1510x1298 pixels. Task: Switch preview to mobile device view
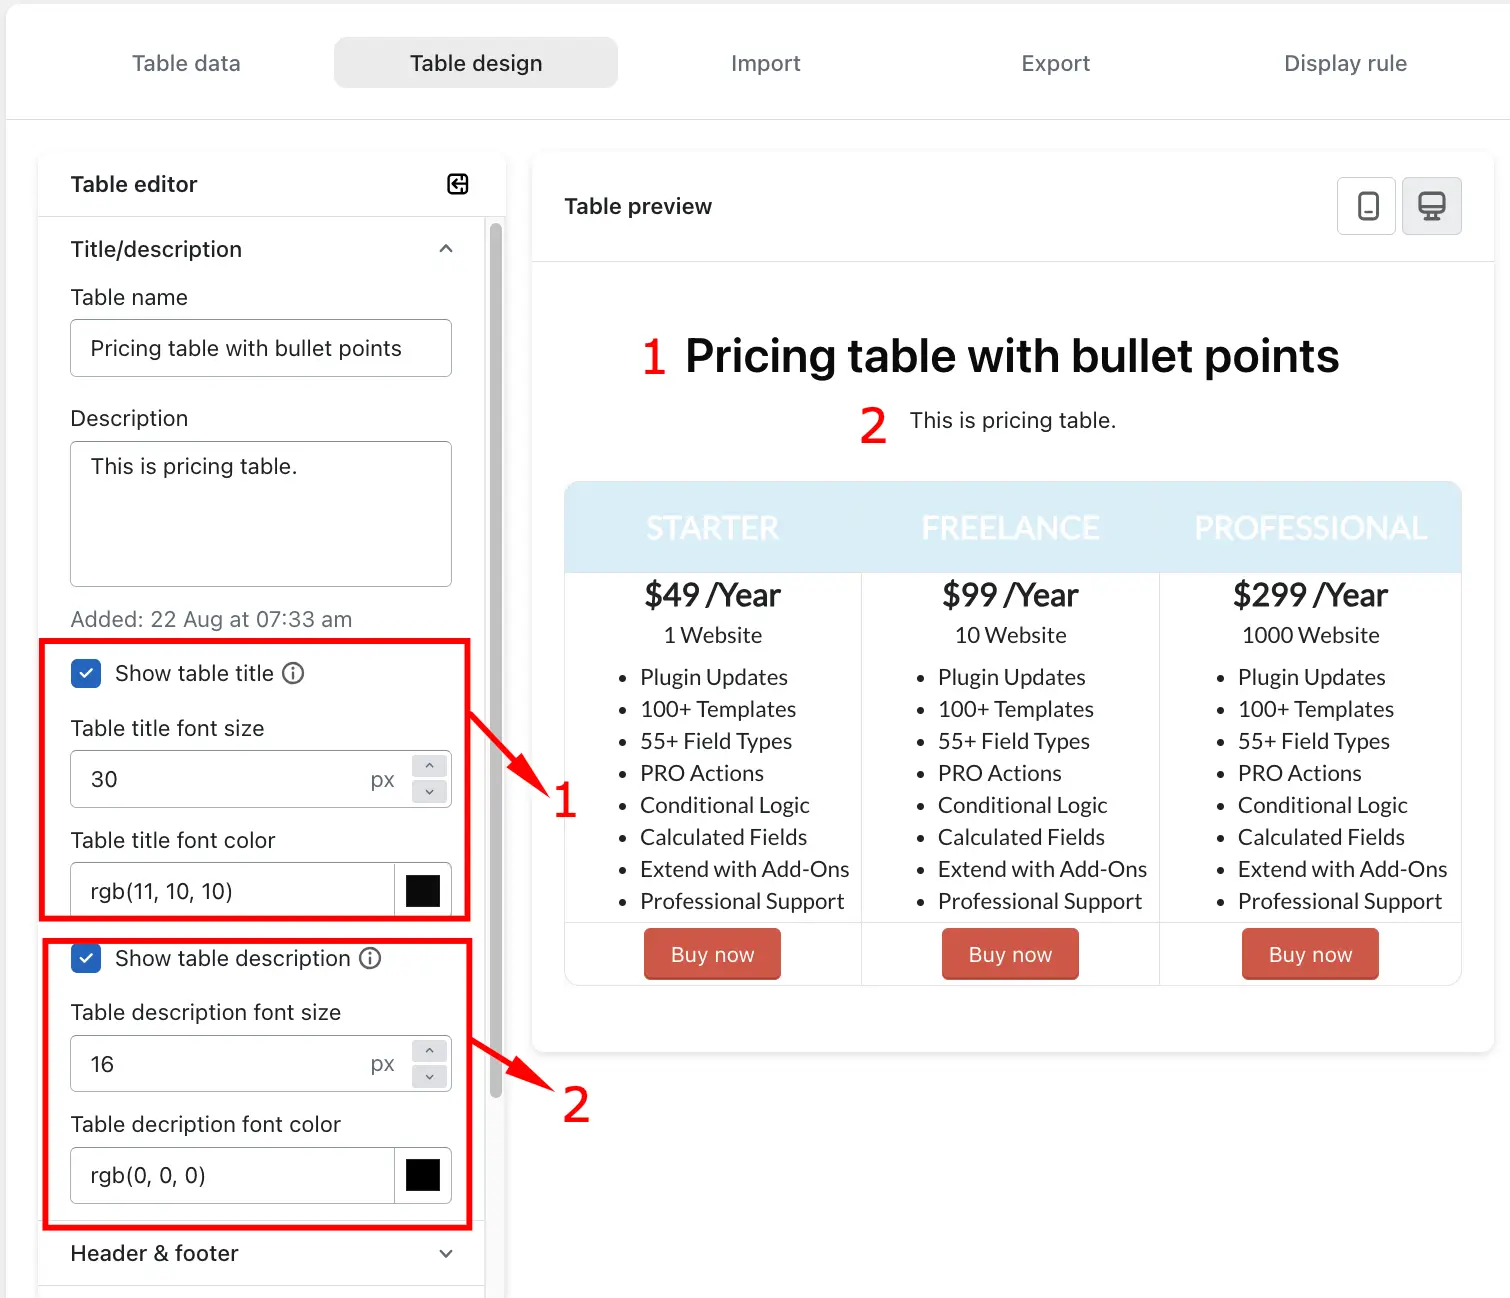pyautogui.click(x=1367, y=206)
